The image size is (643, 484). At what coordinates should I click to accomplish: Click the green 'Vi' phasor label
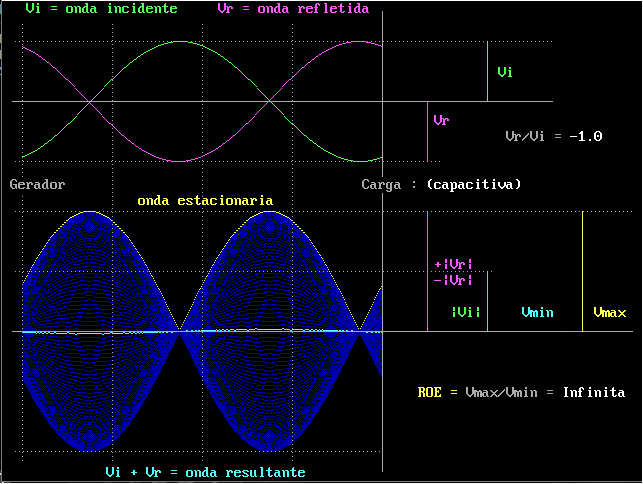(x=505, y=72)
